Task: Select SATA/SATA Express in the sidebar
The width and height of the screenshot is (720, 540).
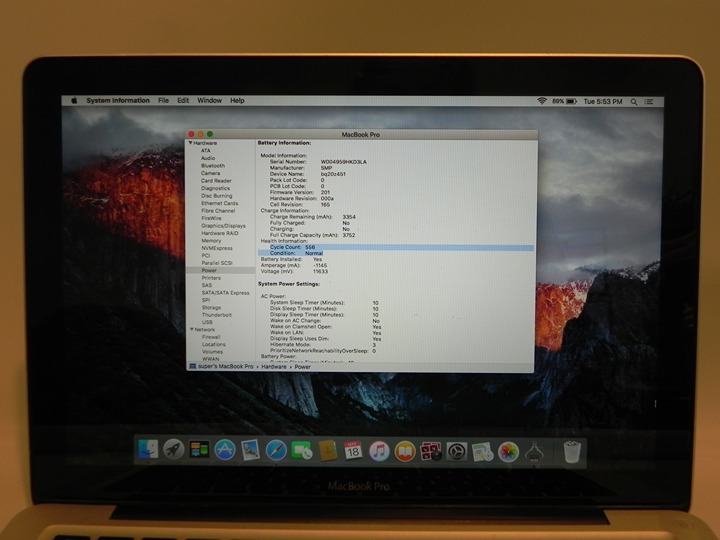Action: 225,292
